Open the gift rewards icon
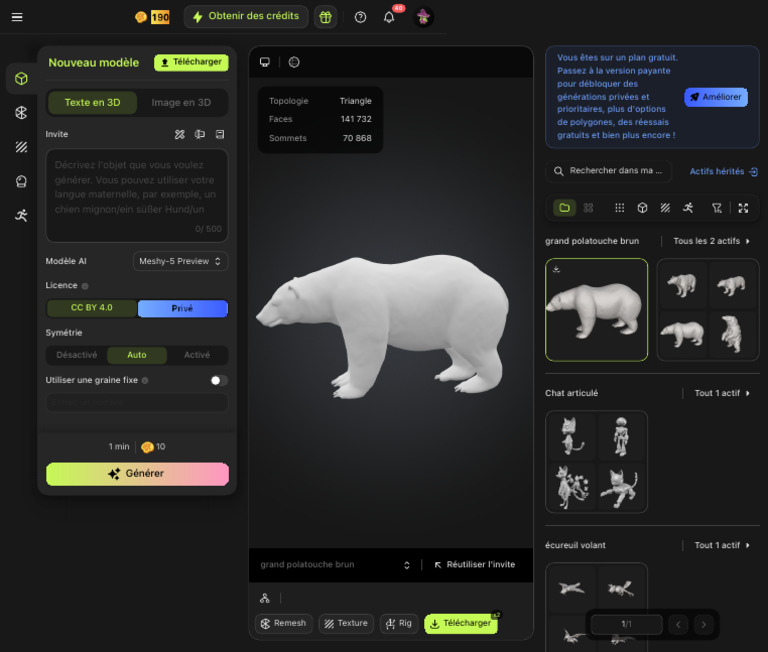The height and width of the screenshot is (652, 768). [x=325, y=17]
